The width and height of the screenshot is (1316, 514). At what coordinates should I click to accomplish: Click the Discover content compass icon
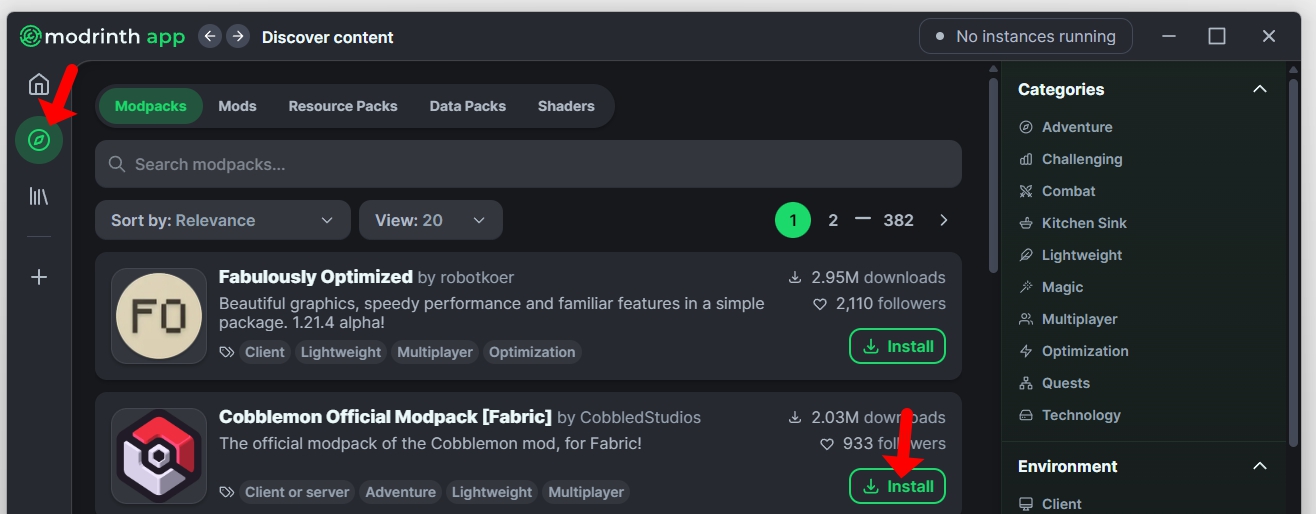coord(39,140)
